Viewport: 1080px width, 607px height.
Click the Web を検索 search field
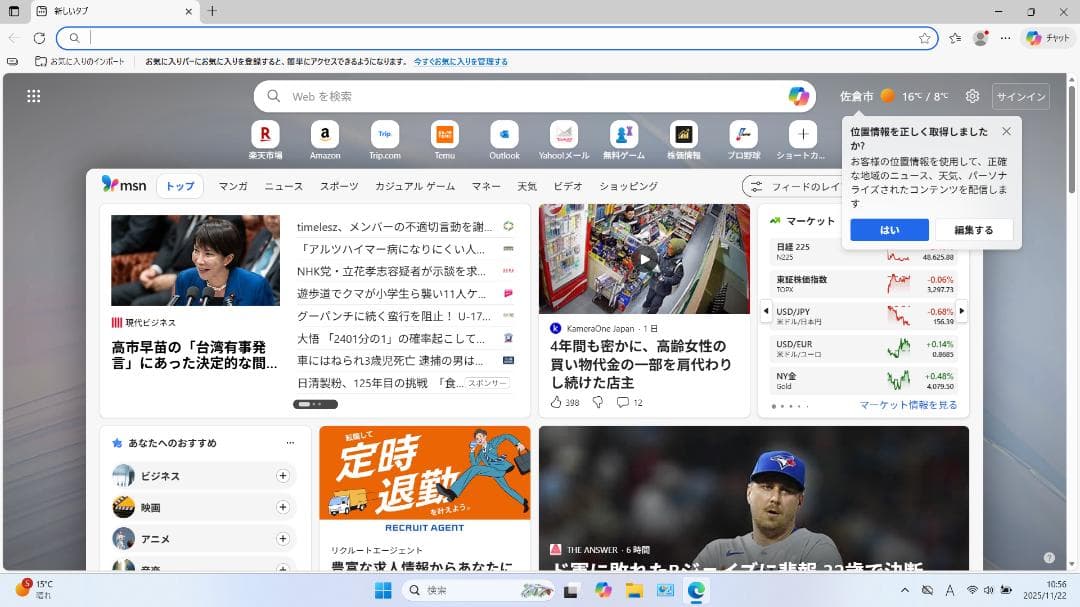530,96
